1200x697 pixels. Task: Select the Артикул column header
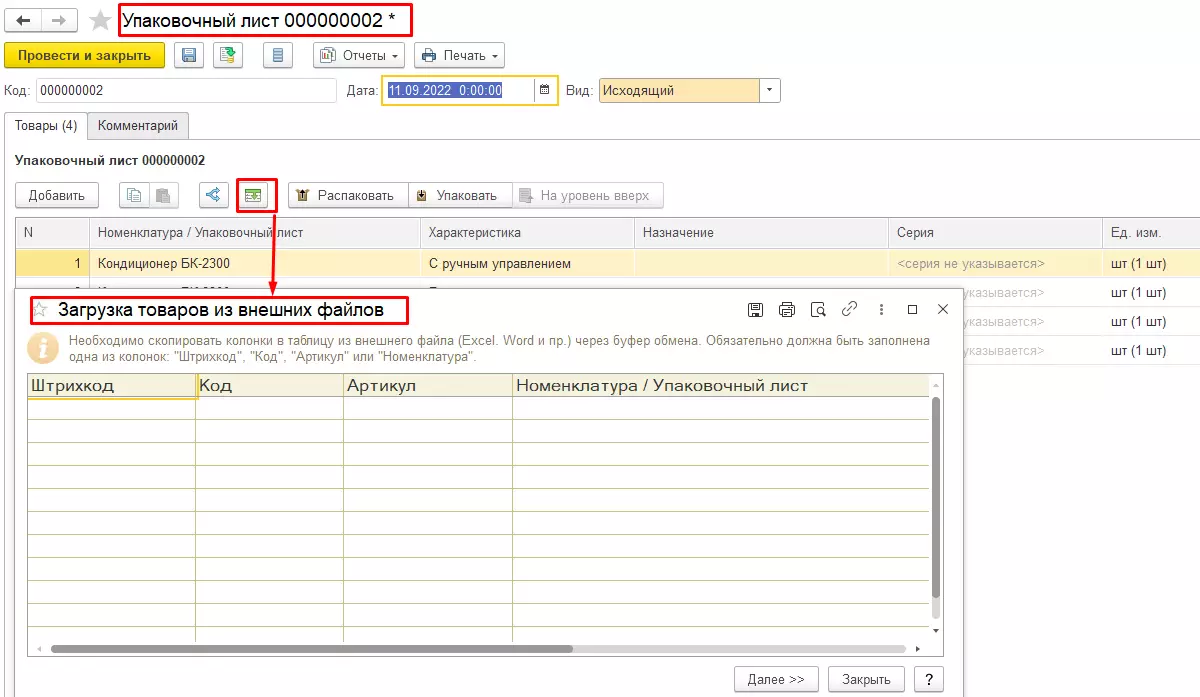coord(427,385)
